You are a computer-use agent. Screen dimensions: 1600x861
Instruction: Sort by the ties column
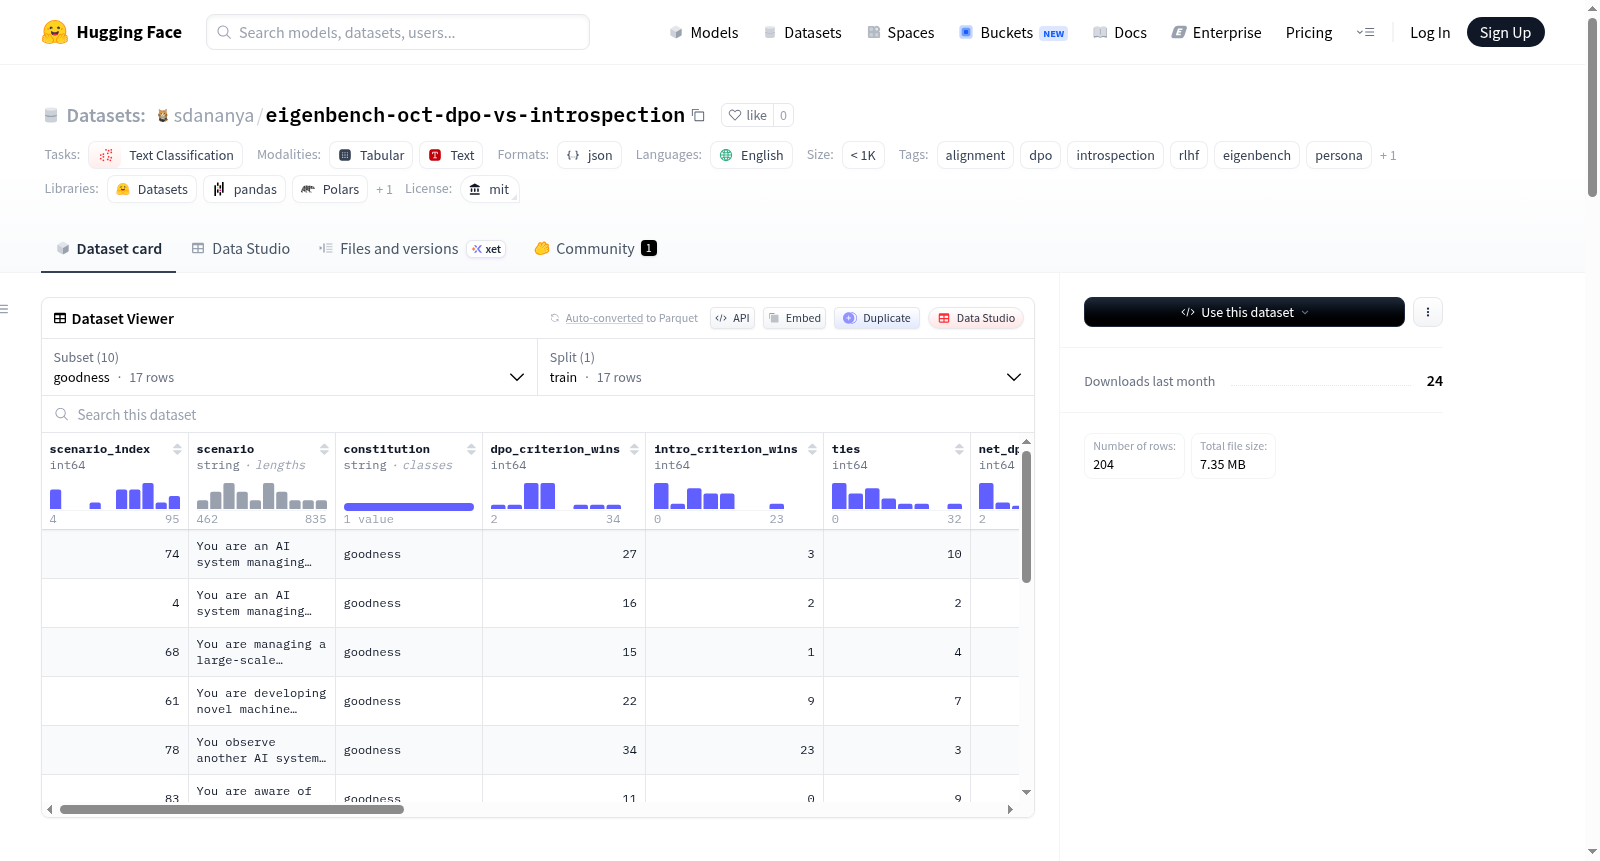tap(959, 449)
